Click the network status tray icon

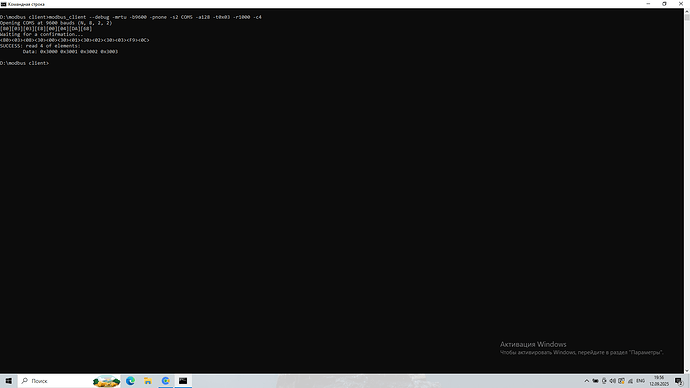(x=630, y=381)
